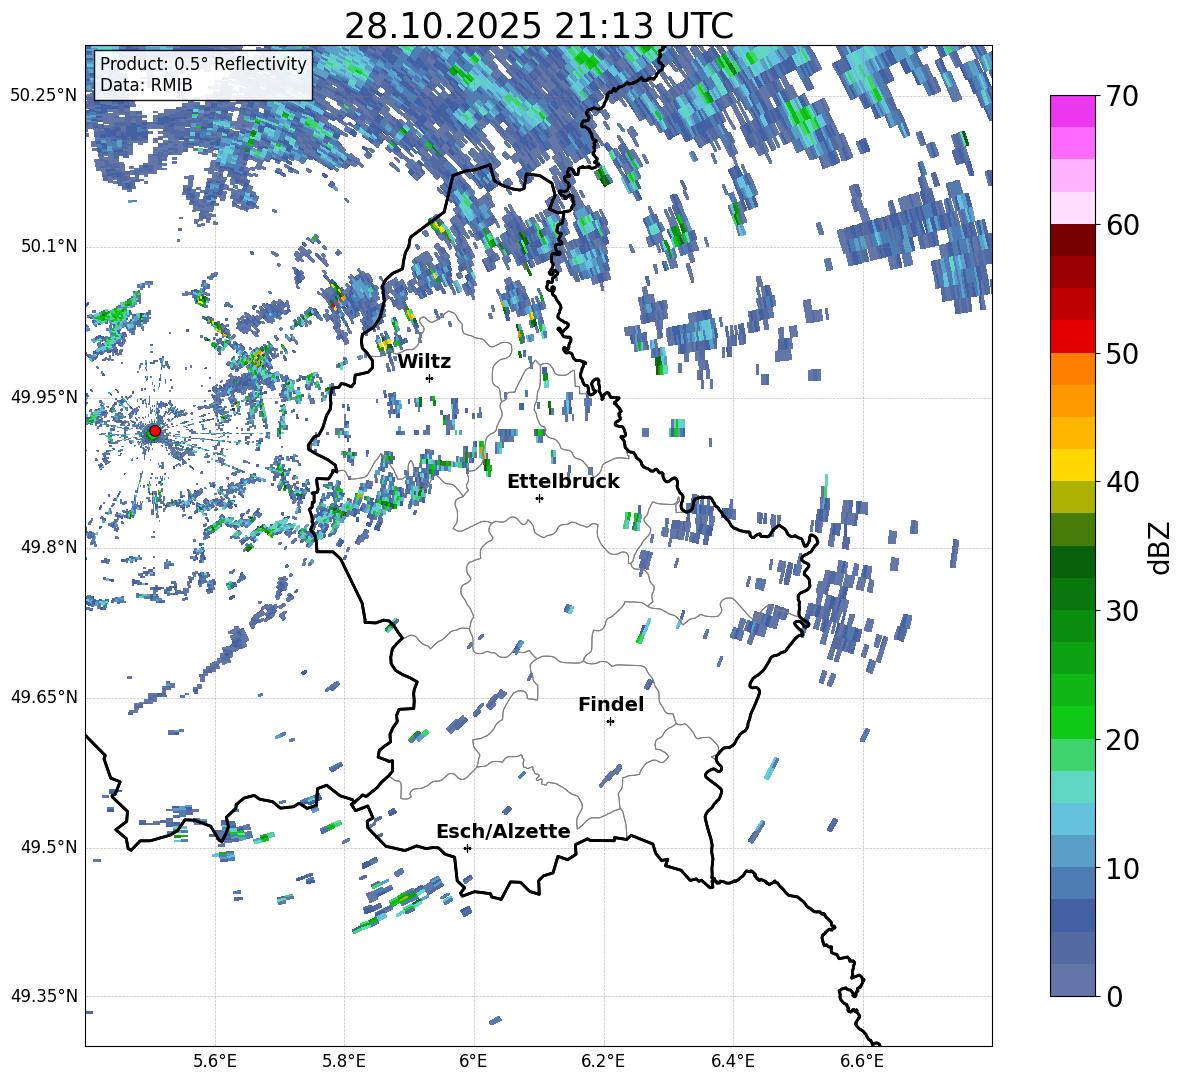Pick the grey-blue swatch at colorbar bottom
The width and height of the screenshot is (1184, 1081).
[x=1072, y=980]
